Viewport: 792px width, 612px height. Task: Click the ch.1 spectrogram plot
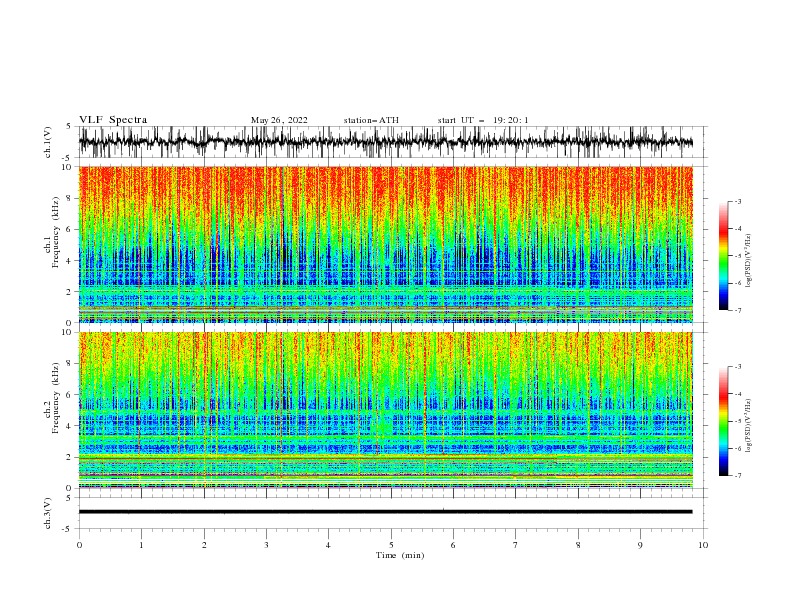click(x=385, y=244)
